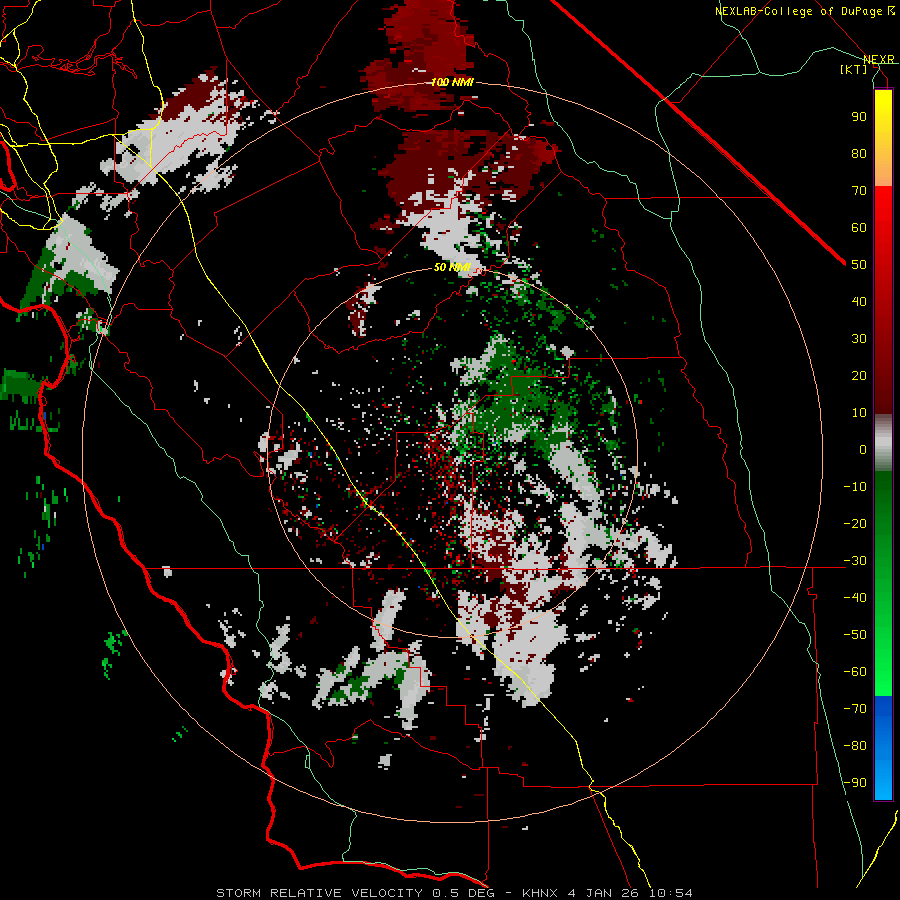Click the [KT] units label
This screenshot has height=900, width=900.
point(854,69)
